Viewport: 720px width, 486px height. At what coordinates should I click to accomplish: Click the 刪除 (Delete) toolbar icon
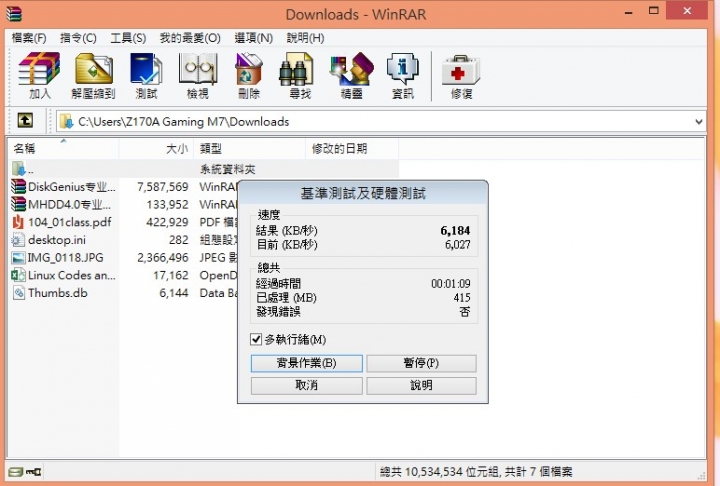click(x=249, y=75)
